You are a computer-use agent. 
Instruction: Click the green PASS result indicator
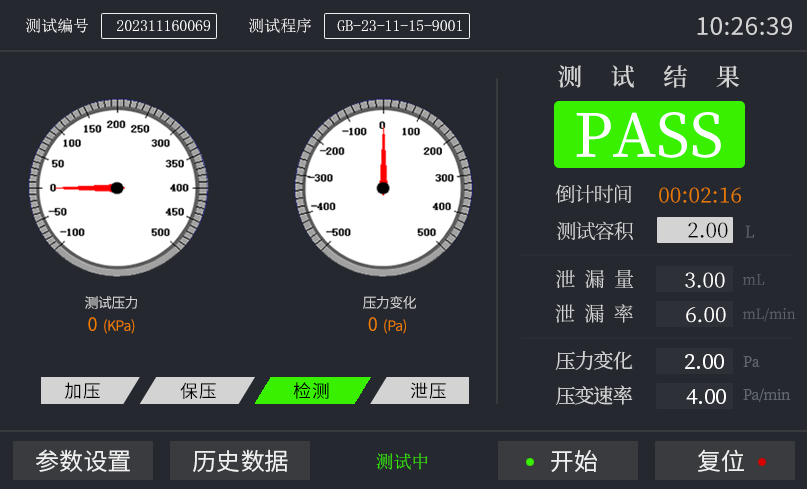coord(649,134)
